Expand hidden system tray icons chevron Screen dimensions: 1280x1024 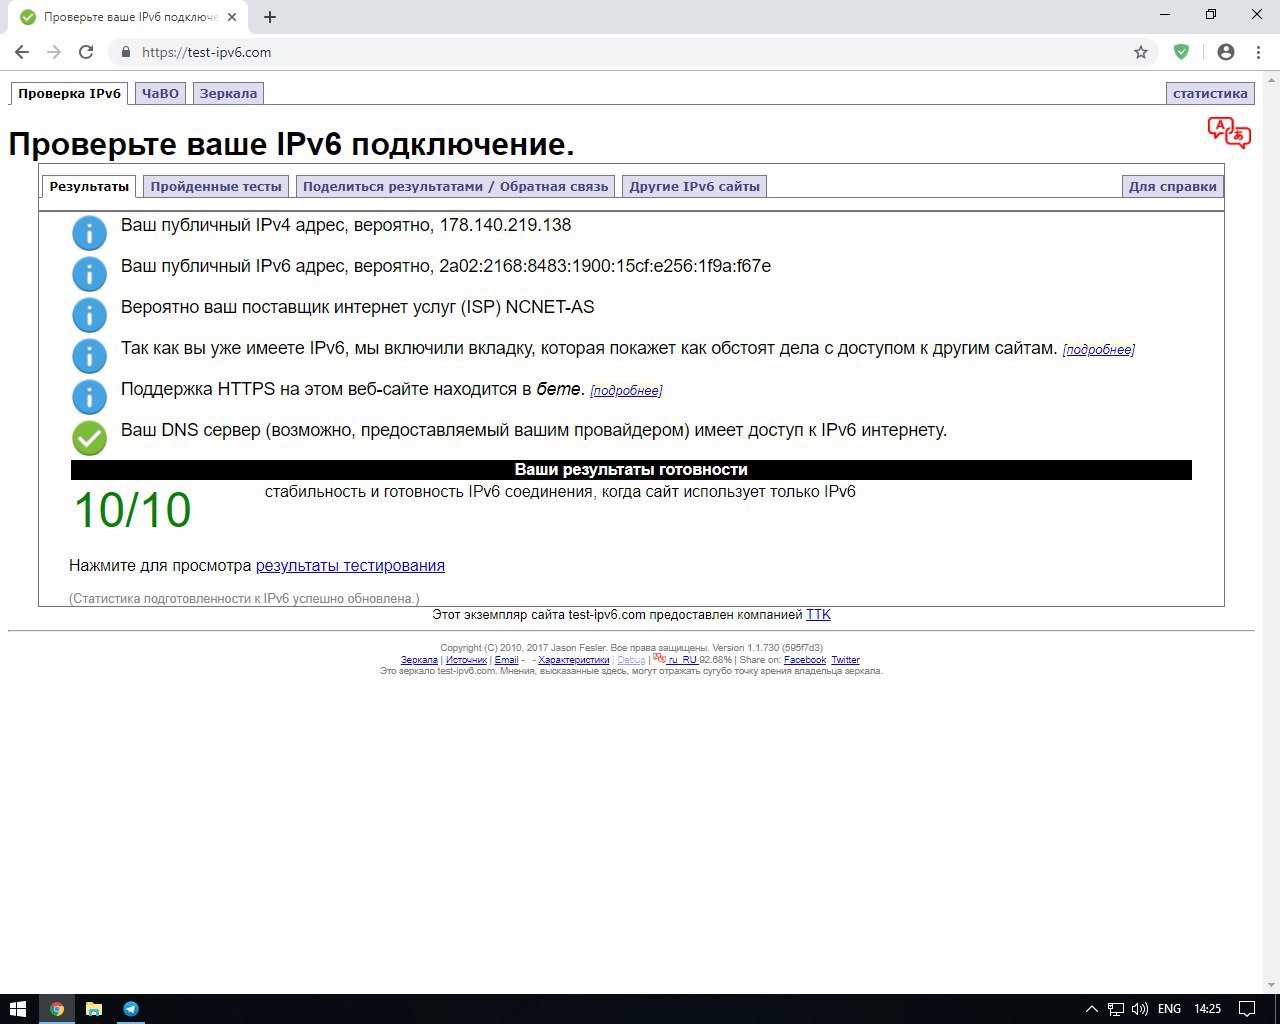point(1091,1009)
